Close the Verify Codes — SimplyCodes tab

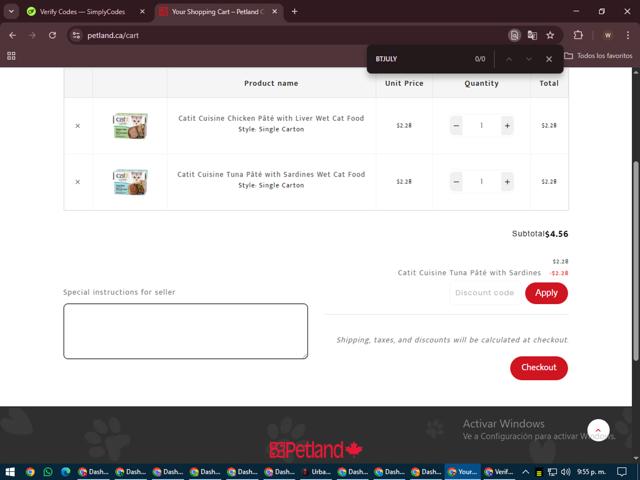click(142, 12)
